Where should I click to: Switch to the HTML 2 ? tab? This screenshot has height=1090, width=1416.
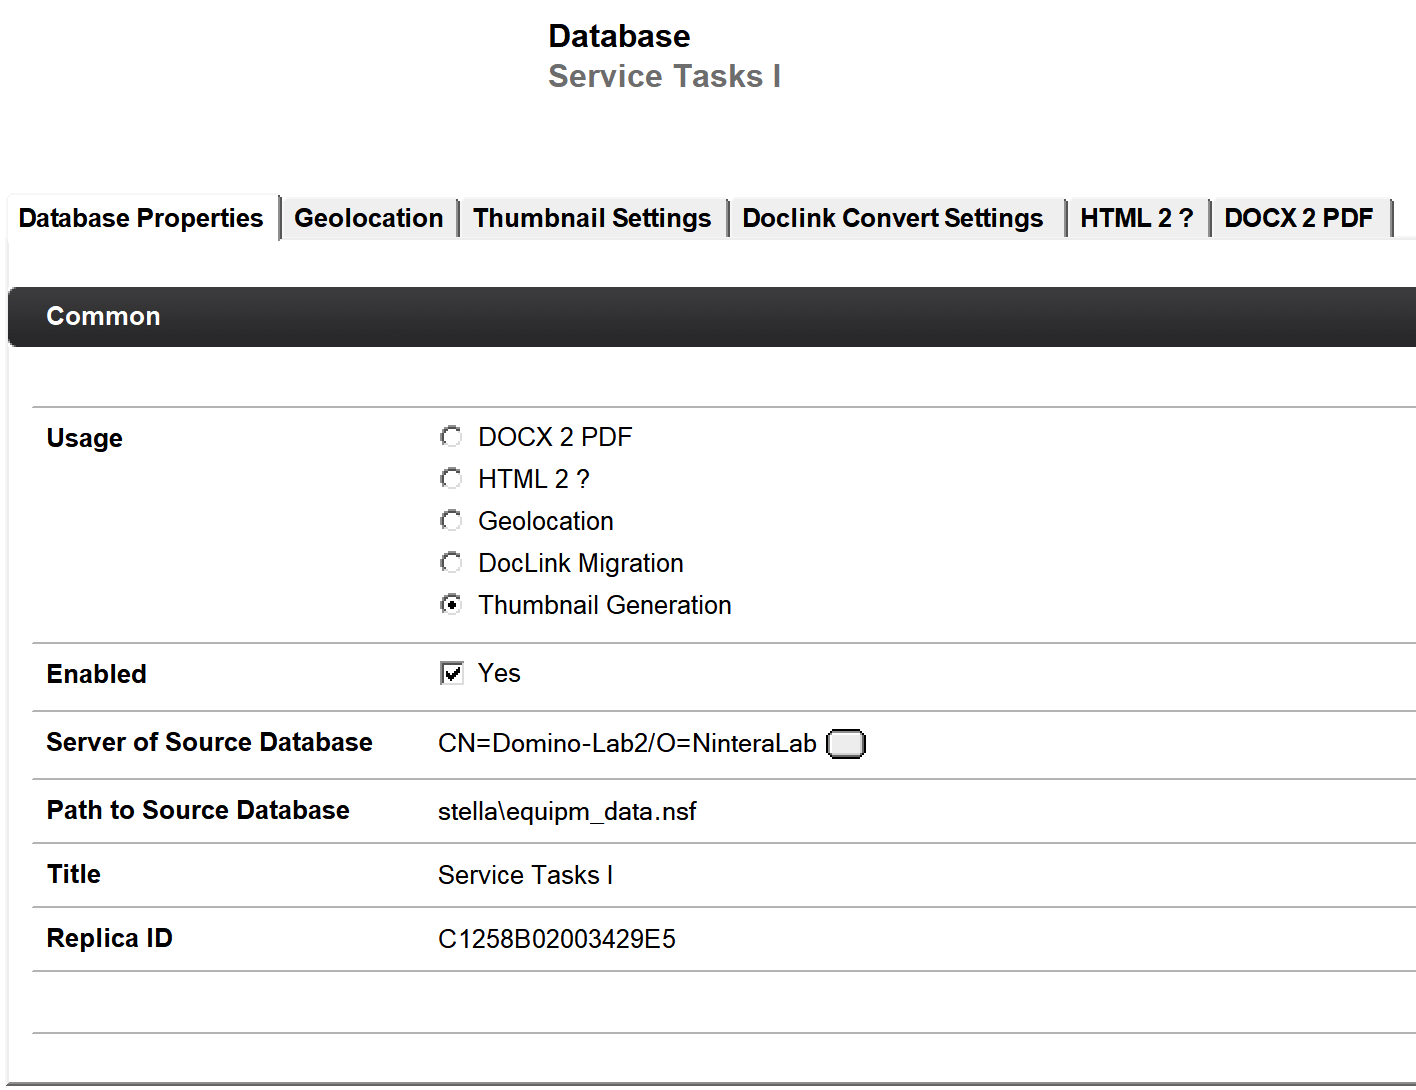pos(1136,218)
